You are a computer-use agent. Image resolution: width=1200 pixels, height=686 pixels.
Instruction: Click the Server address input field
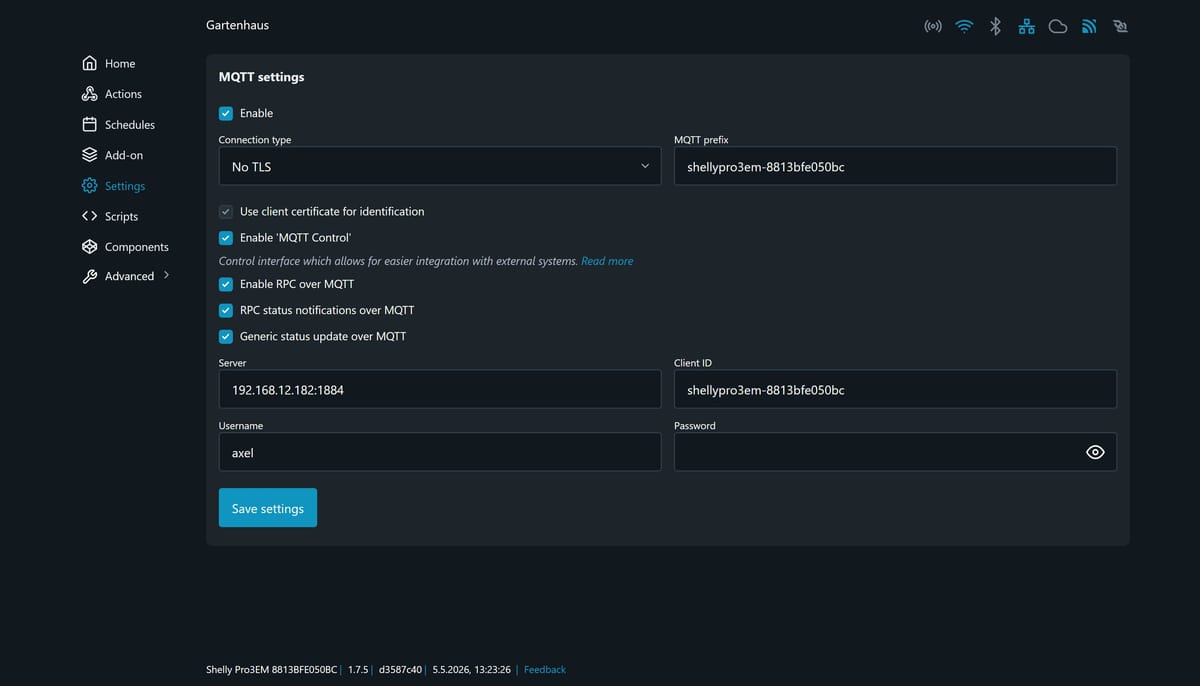click(440, 389)
